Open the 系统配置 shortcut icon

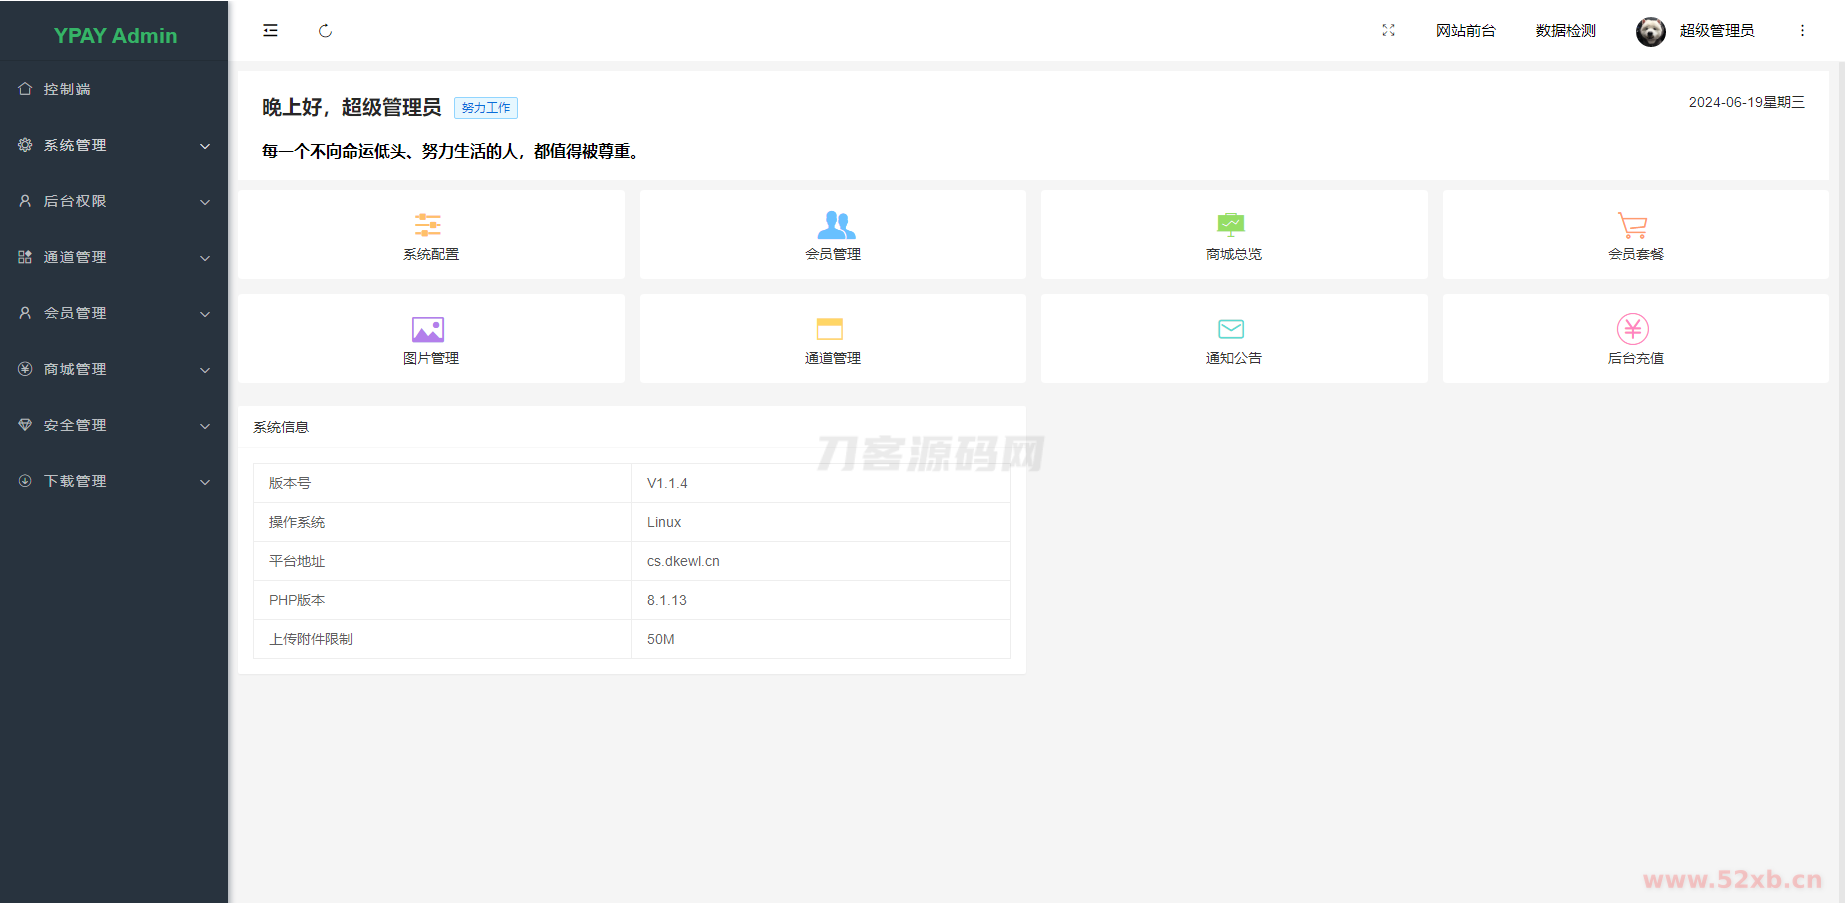click(428, 225)
